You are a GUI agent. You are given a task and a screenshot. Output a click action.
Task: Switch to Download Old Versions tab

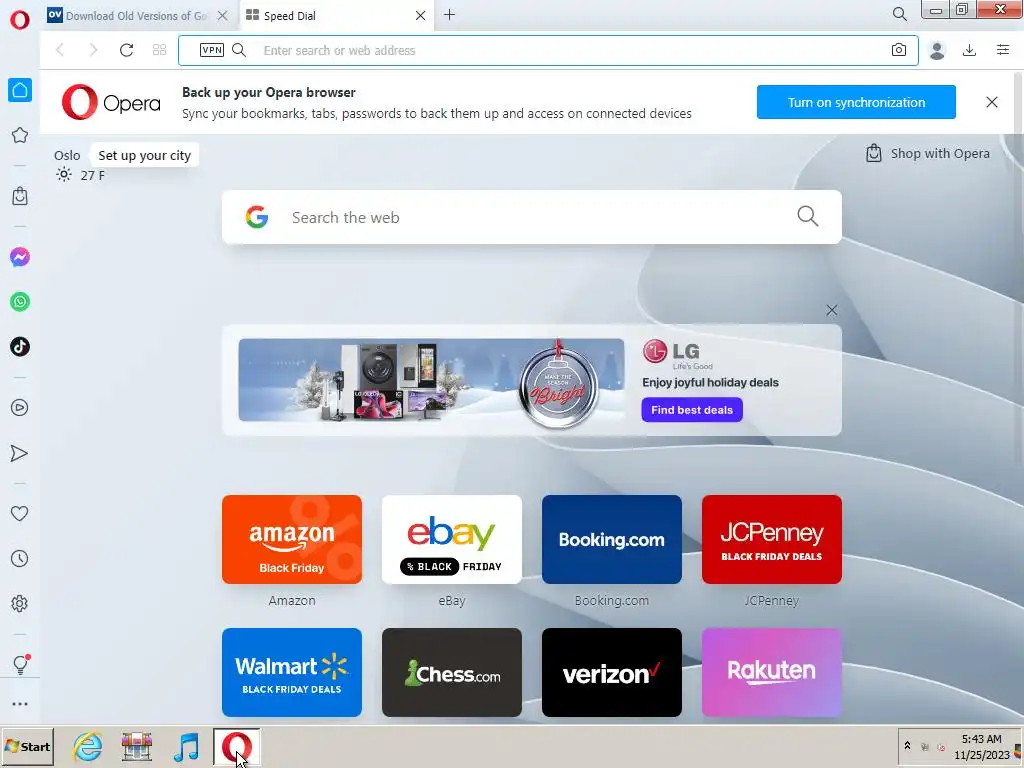coord(136,16)
